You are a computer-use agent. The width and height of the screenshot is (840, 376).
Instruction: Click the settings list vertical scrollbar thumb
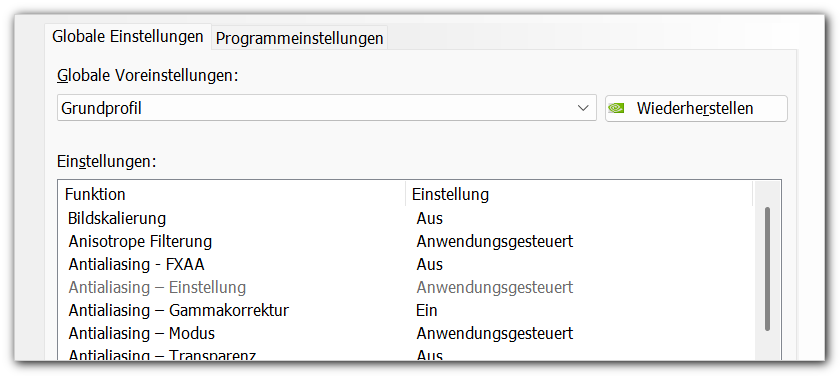[x=767, y=269]
